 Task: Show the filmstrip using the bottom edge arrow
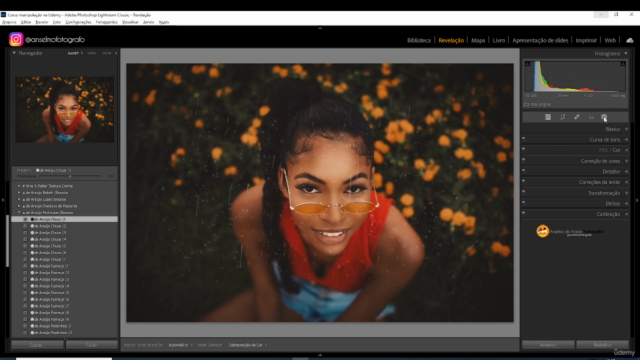tap(320, 355)
